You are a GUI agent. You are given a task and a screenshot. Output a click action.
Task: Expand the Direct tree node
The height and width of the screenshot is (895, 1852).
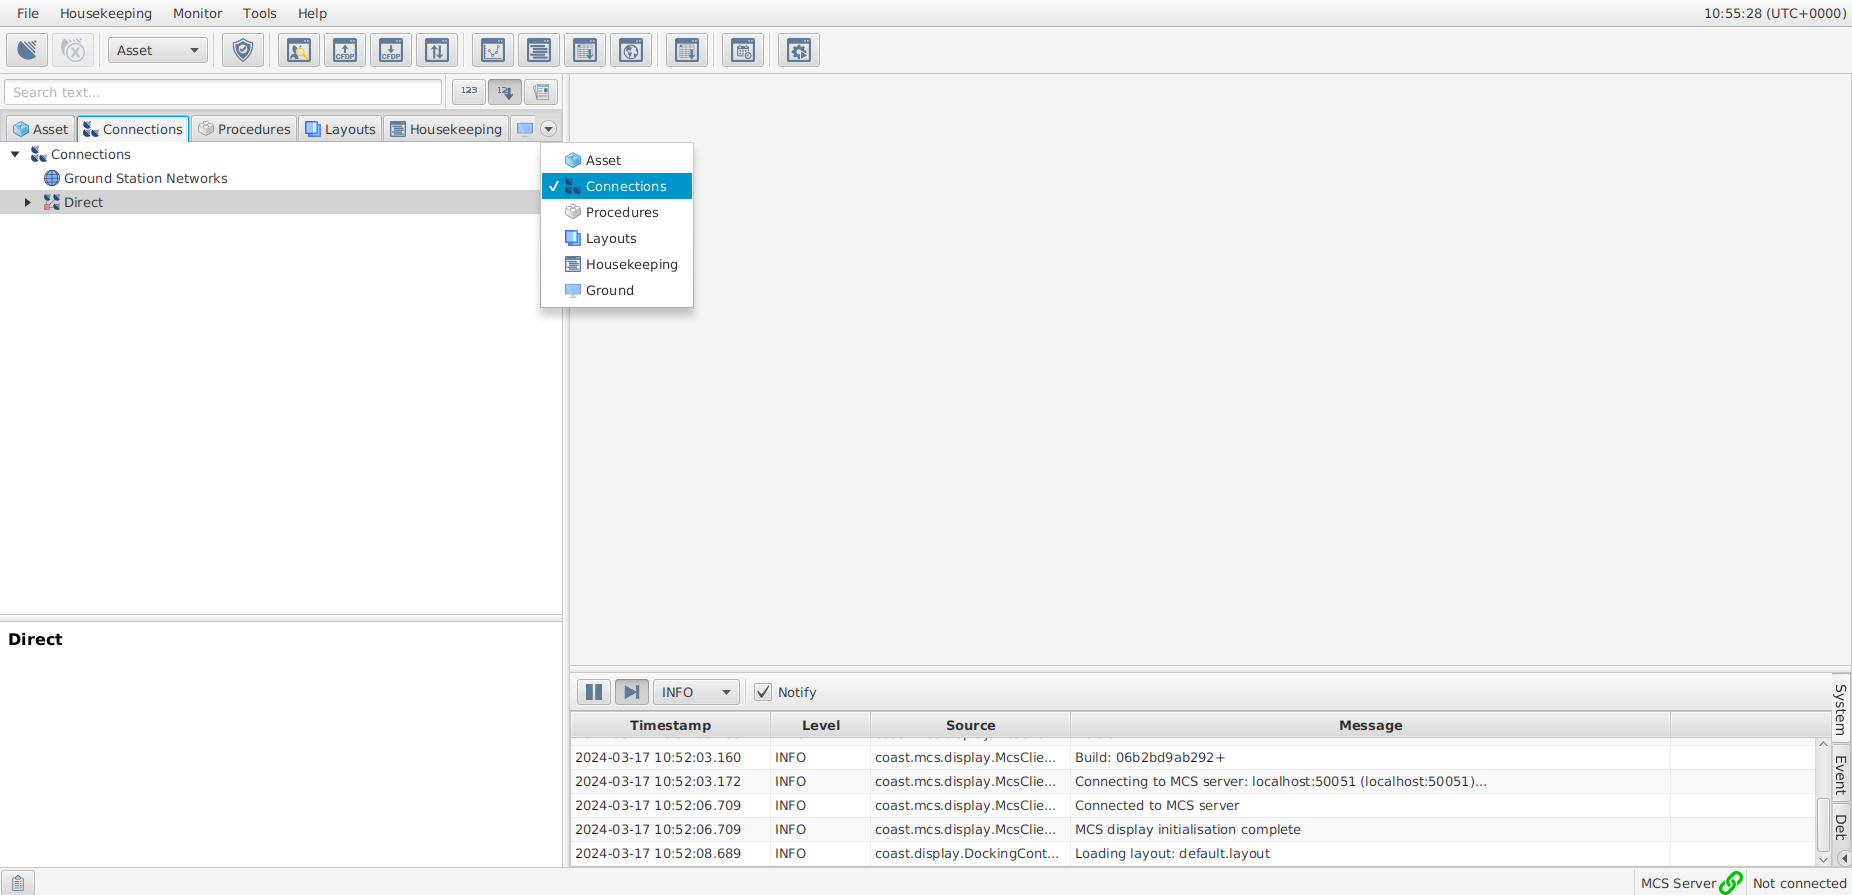[28, 202]
